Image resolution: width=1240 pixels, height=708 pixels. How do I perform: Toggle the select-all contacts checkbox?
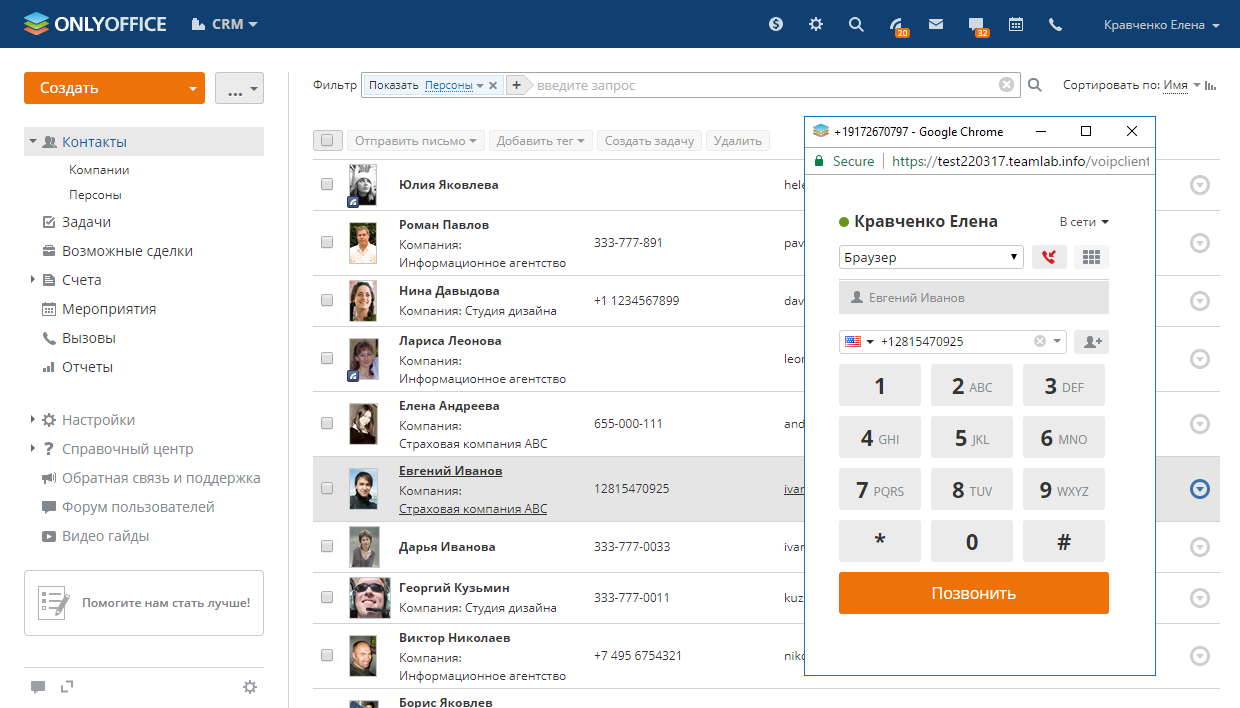[x=328, y=141]
